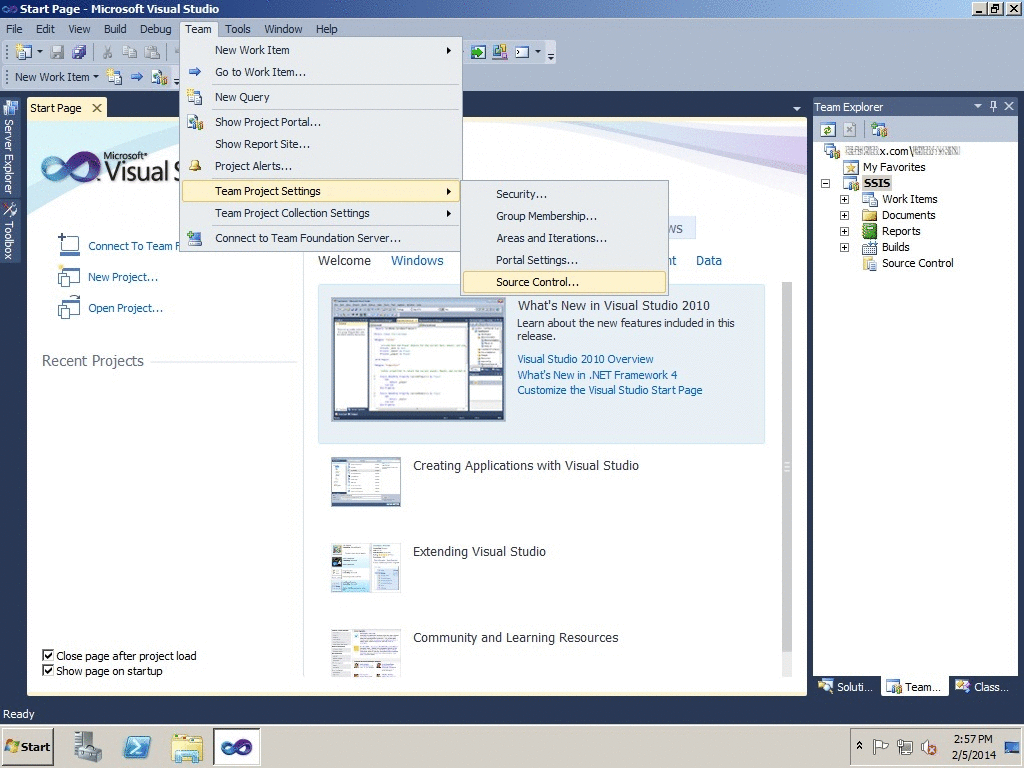This screenshot has height=768, width=1024.
Task: Click the blue Go to Work Item arrow in toolbar
Action: 136,77
